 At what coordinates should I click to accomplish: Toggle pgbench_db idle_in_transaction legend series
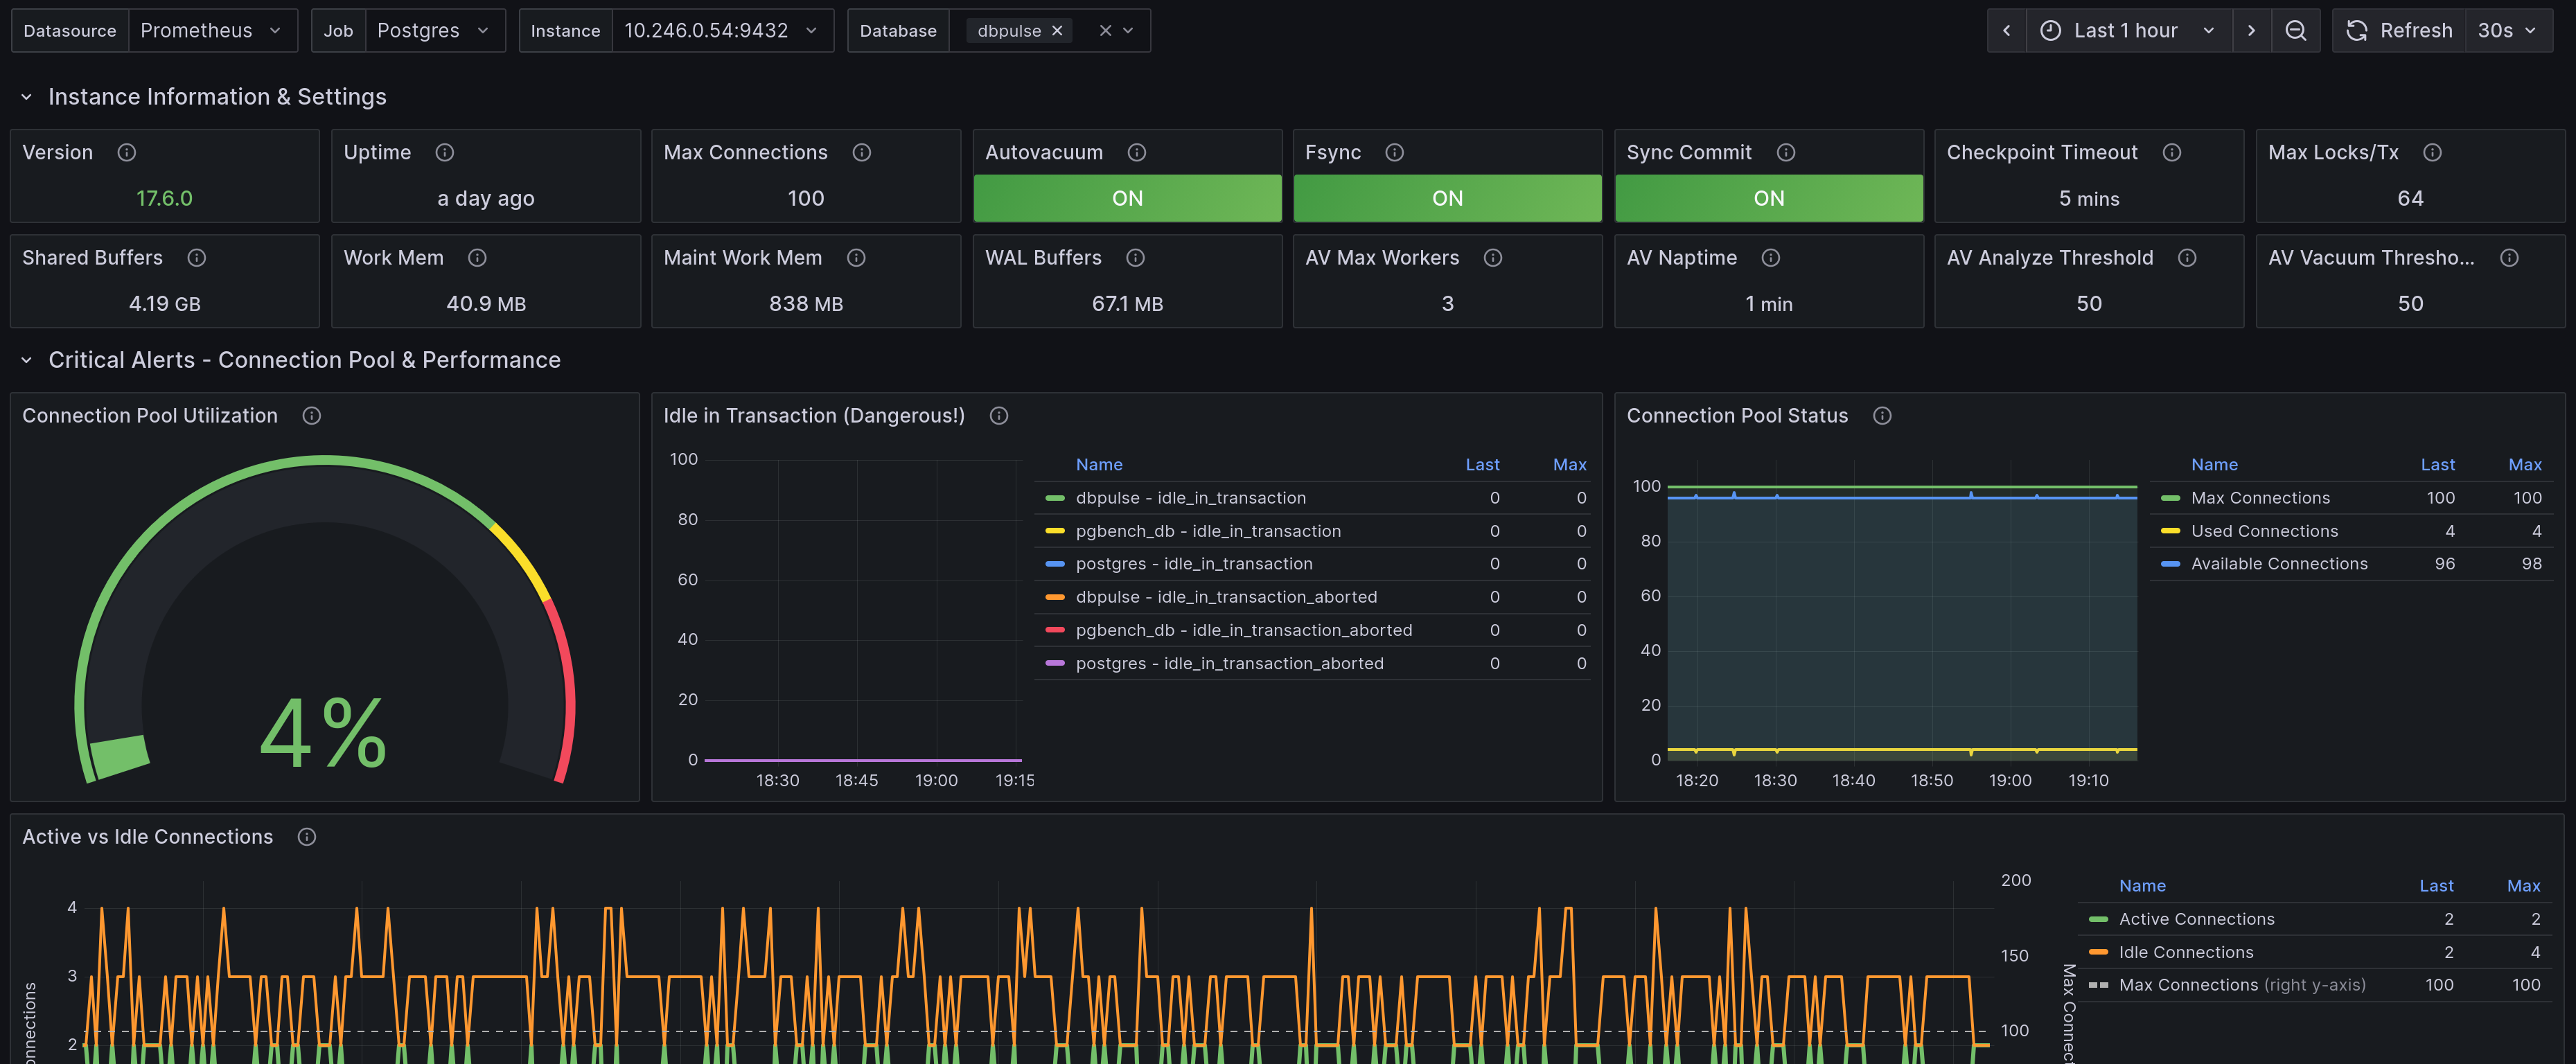pos(1207,531)
